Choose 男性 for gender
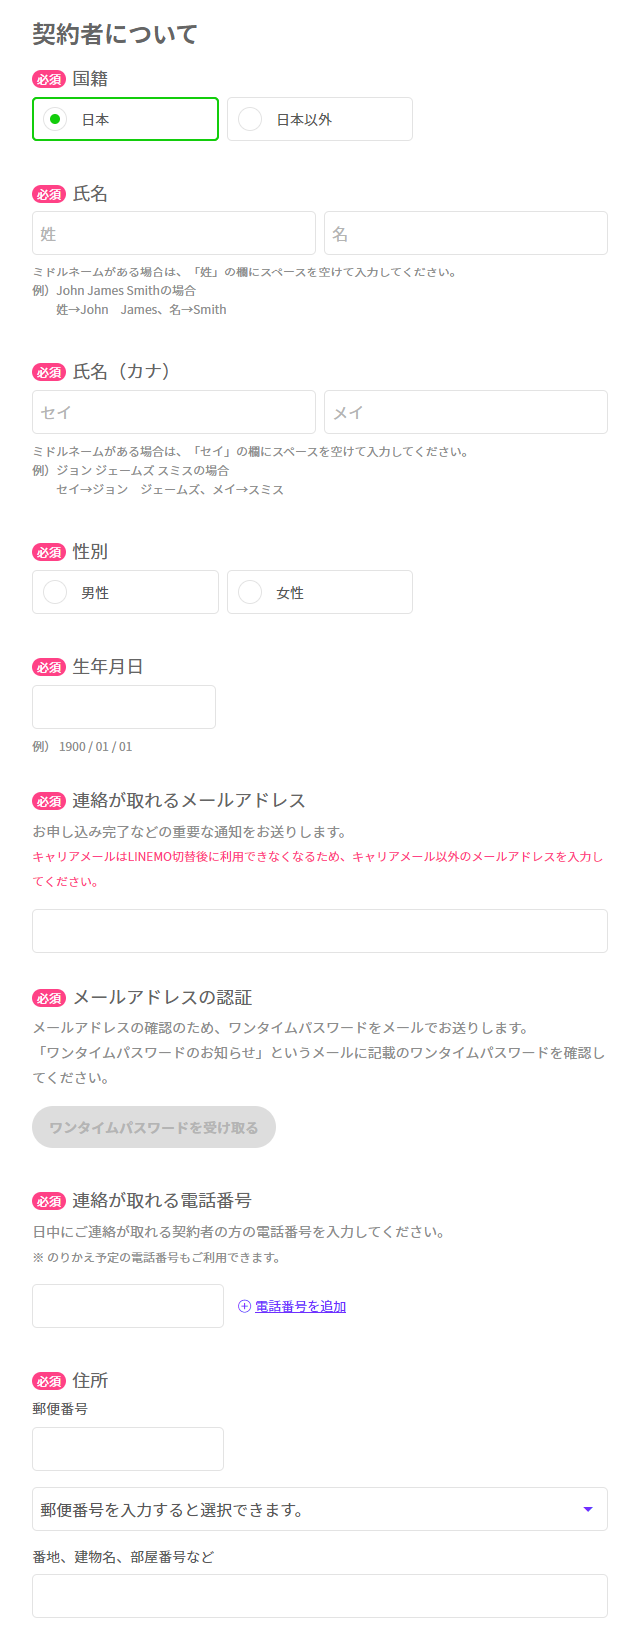 click(x=55, y=591)
